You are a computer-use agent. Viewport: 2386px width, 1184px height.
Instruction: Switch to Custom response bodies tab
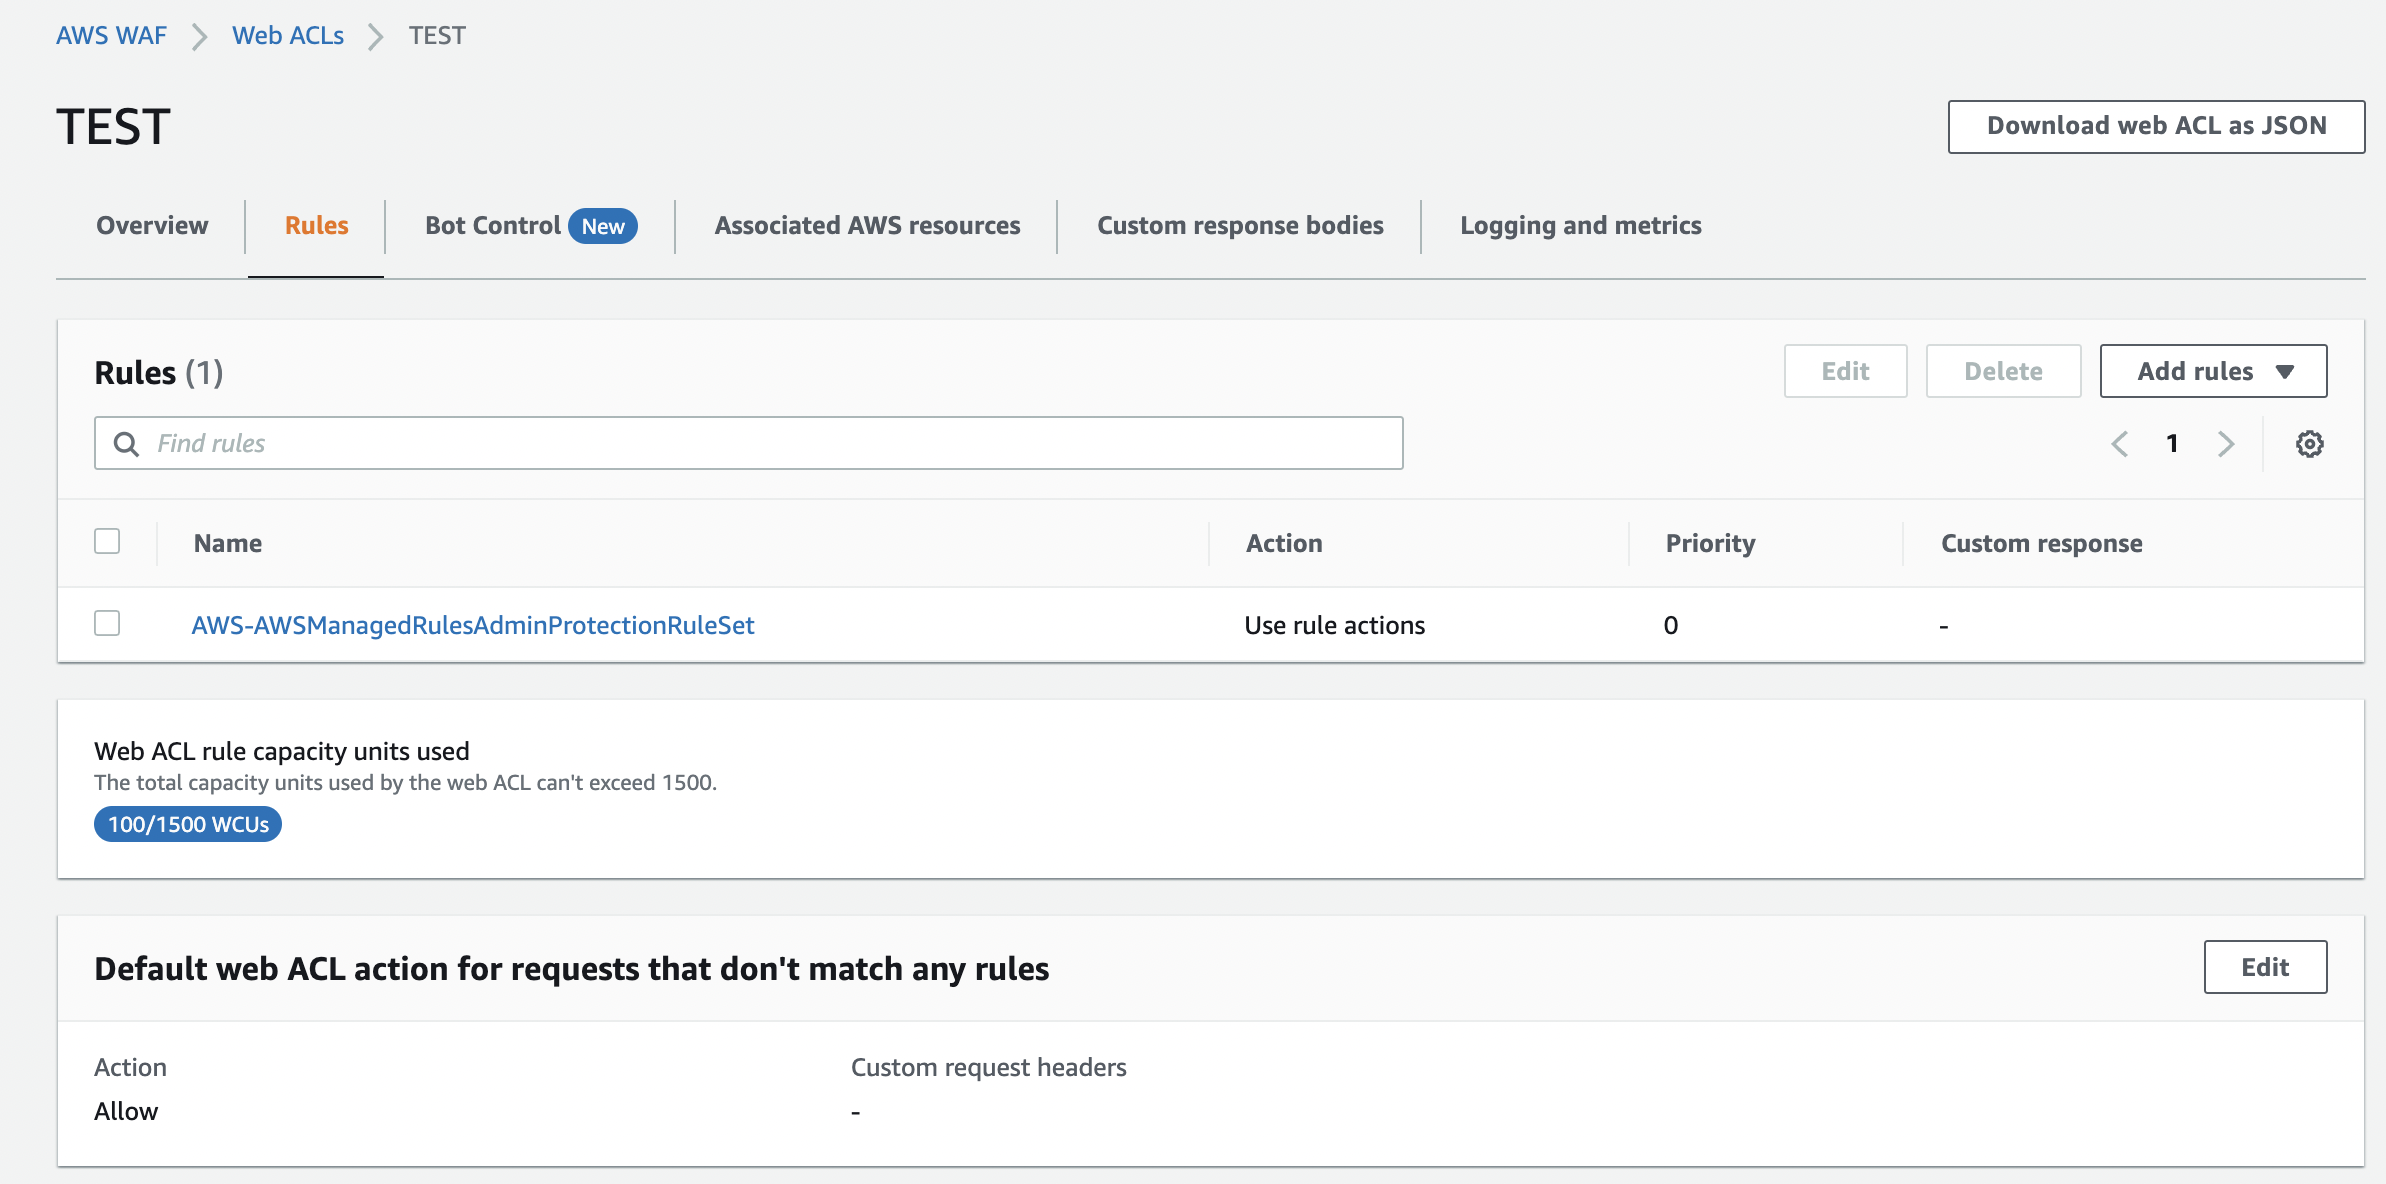pyautogui.click(x=1240, y=225)
